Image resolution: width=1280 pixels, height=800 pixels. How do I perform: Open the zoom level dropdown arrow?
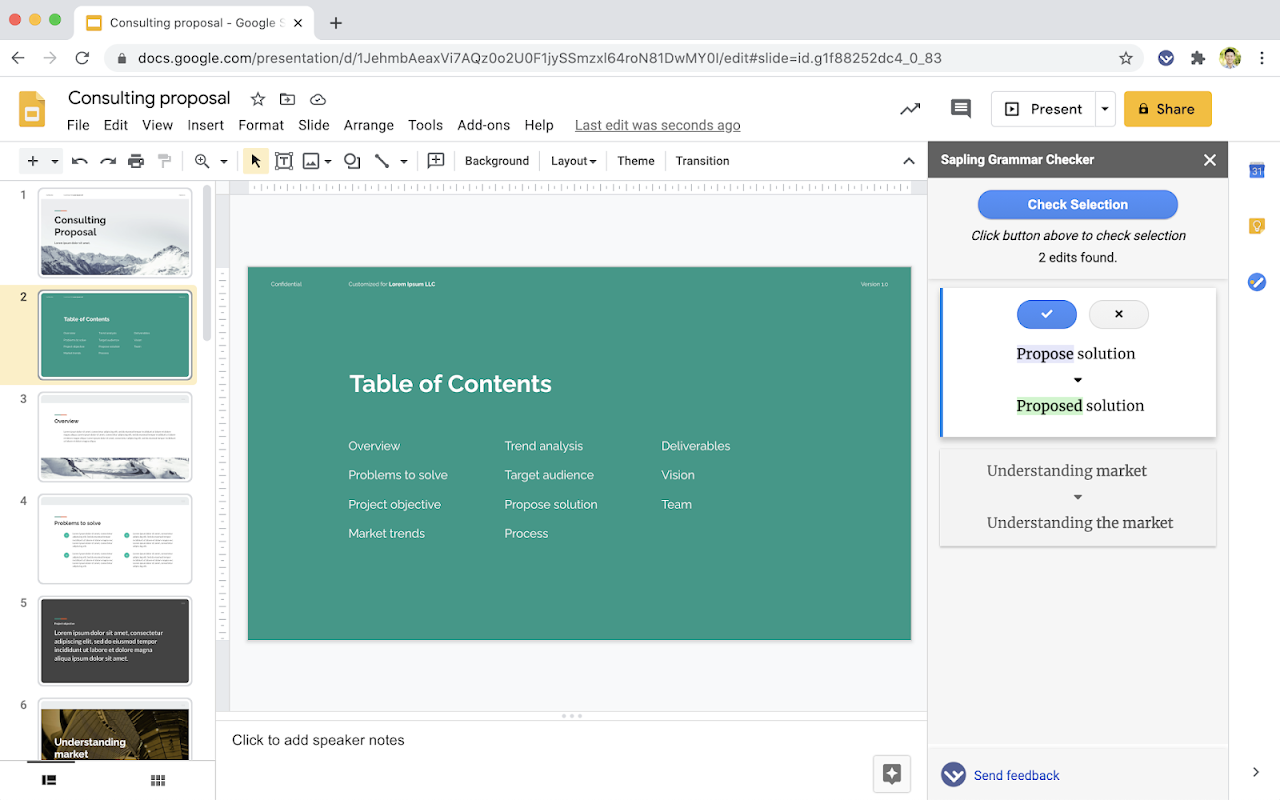click(224, 161)
